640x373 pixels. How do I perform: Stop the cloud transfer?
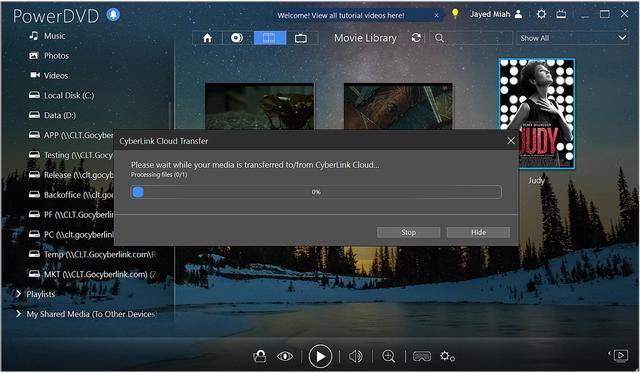409,232
